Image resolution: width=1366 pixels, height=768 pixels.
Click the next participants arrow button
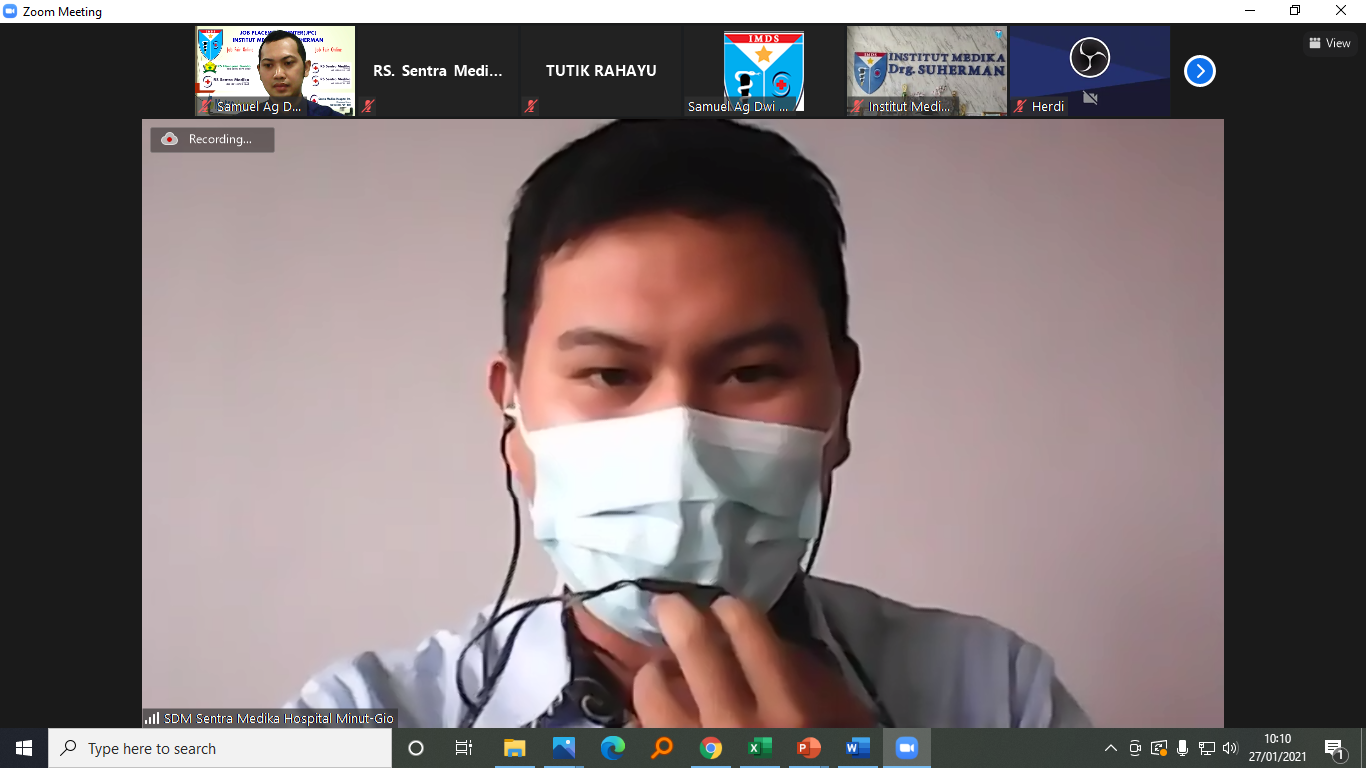coord(1199,71)
